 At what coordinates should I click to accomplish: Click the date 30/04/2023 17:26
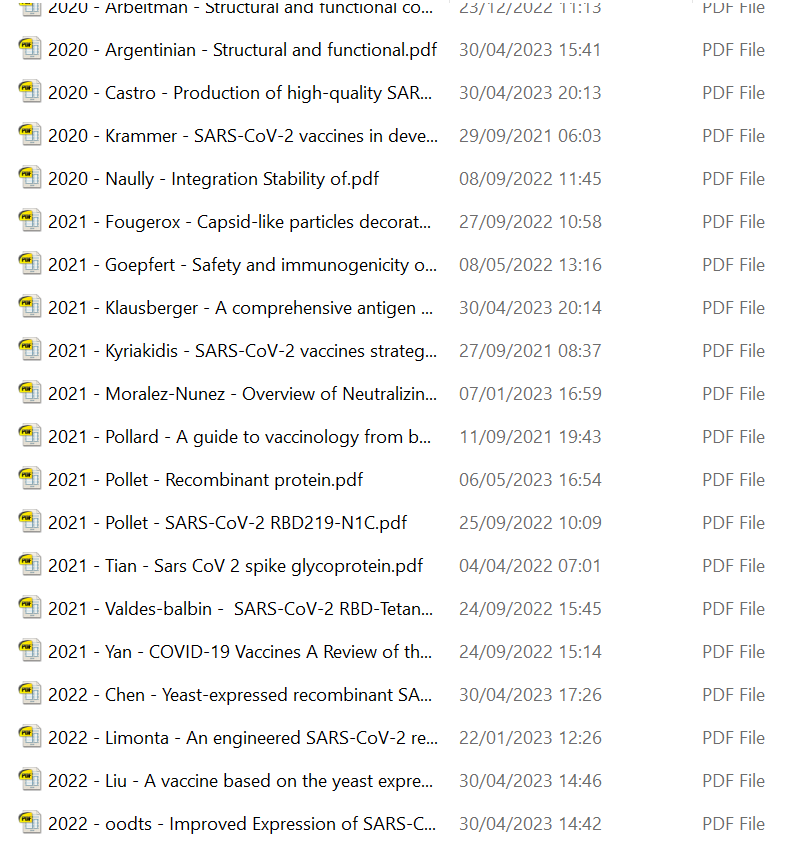(530, 695)
